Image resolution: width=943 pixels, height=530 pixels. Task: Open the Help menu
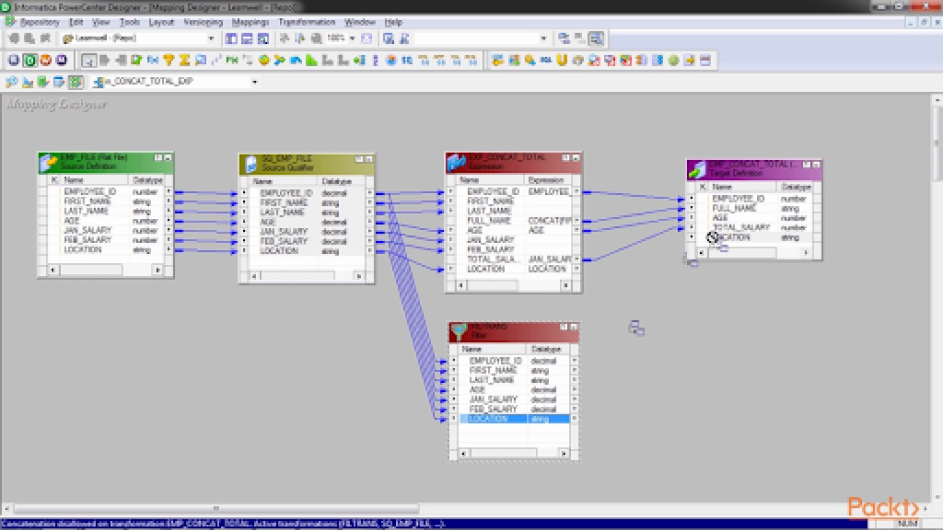pos(393,22)
